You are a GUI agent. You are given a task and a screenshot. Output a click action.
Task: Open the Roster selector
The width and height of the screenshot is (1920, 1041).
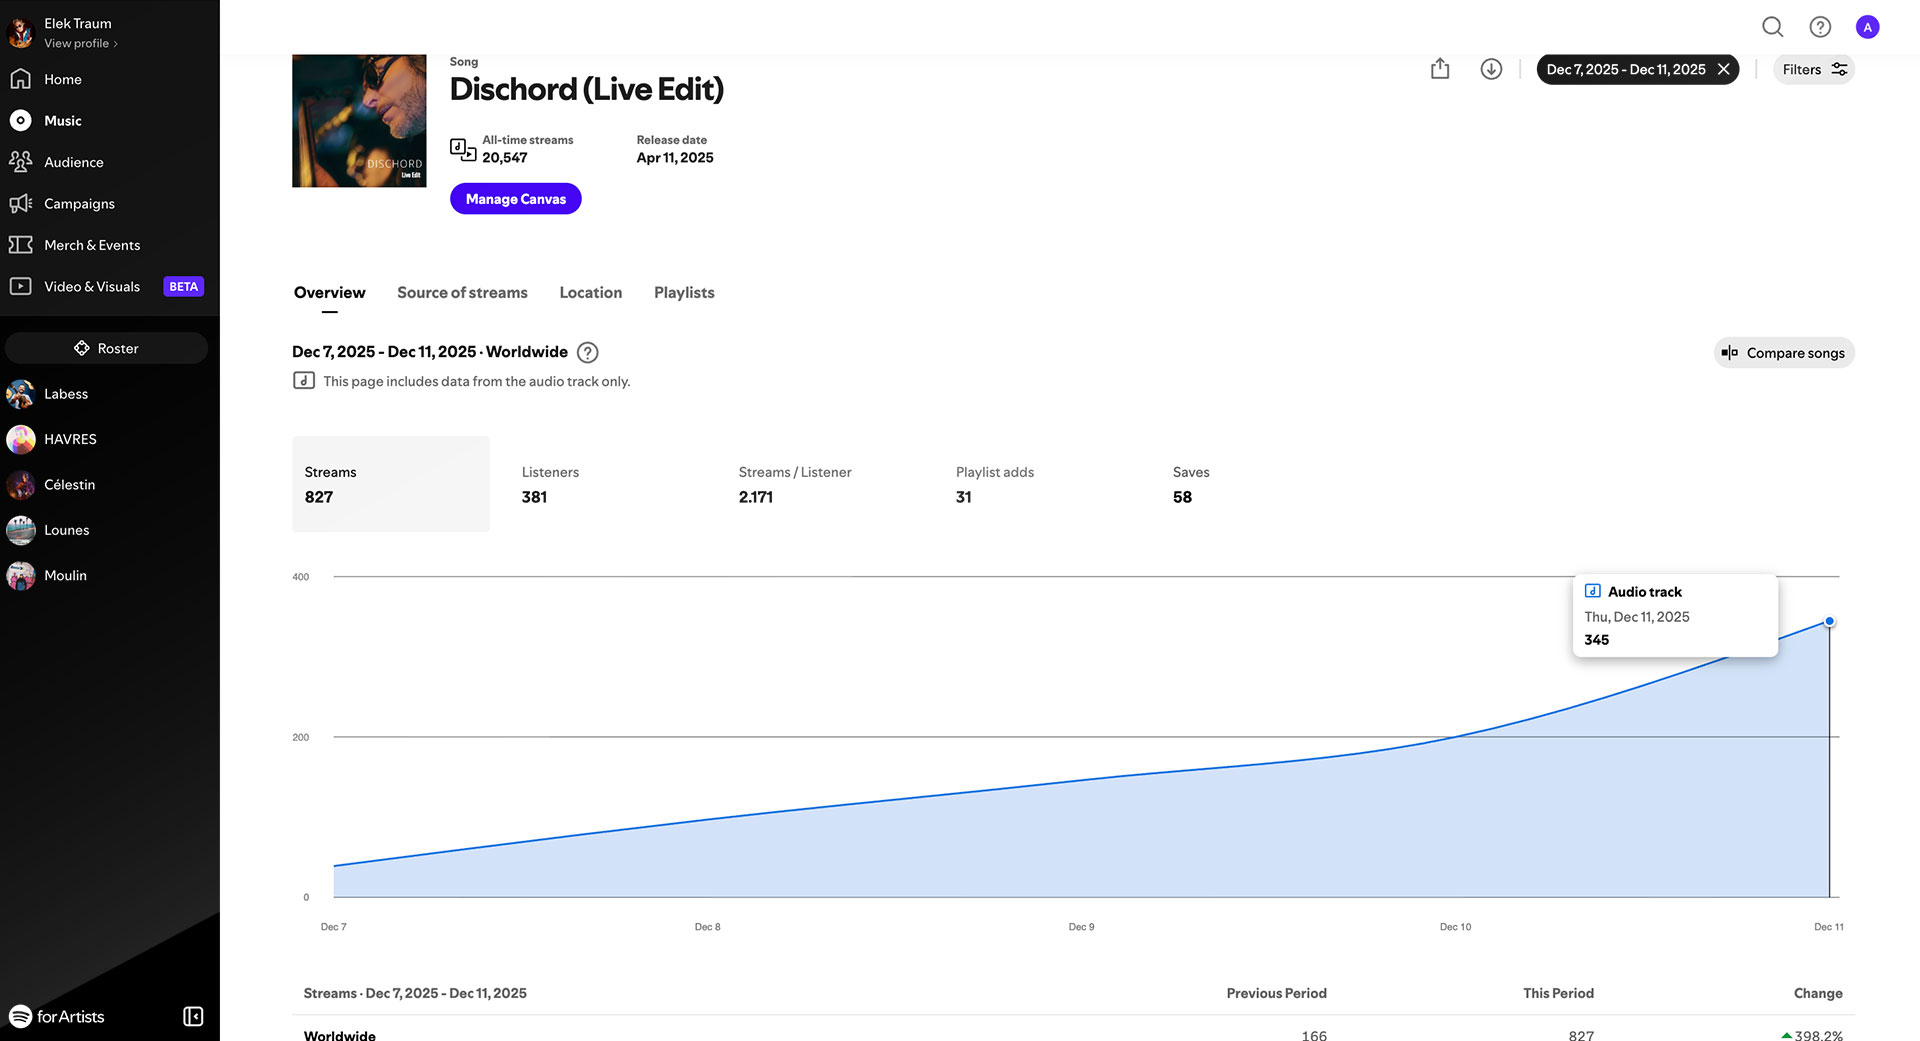[x=106, y=348]
